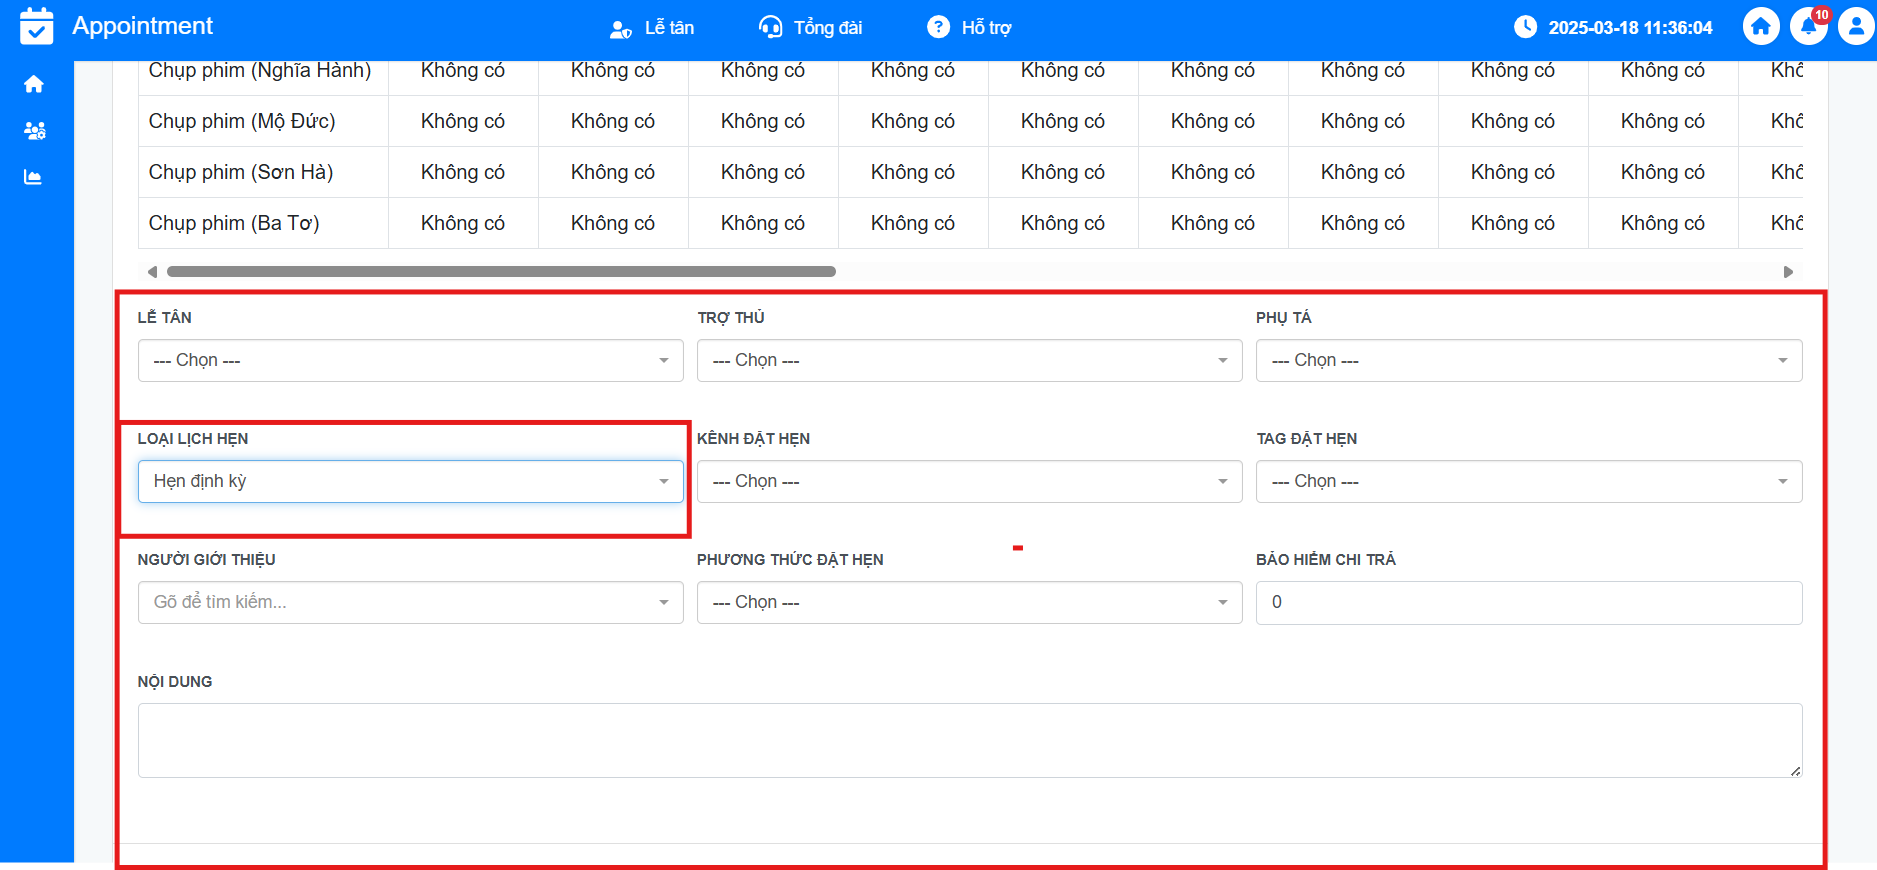Click the Appointment calendar logo icon

(x=37, y=27)
